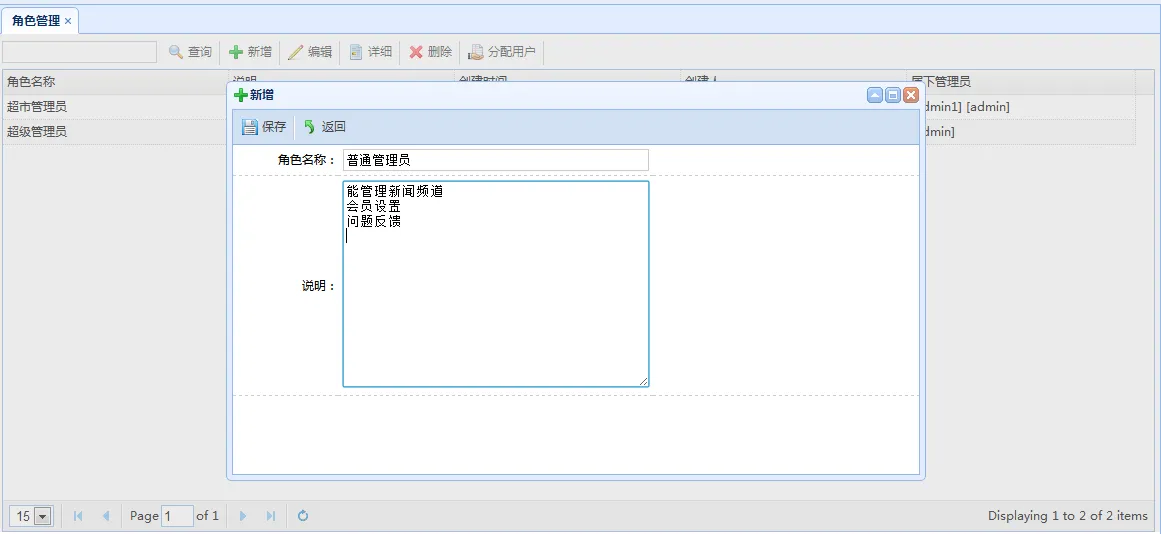Close the 新增 dialog window

pyautogui.click(x=911, y=95)
